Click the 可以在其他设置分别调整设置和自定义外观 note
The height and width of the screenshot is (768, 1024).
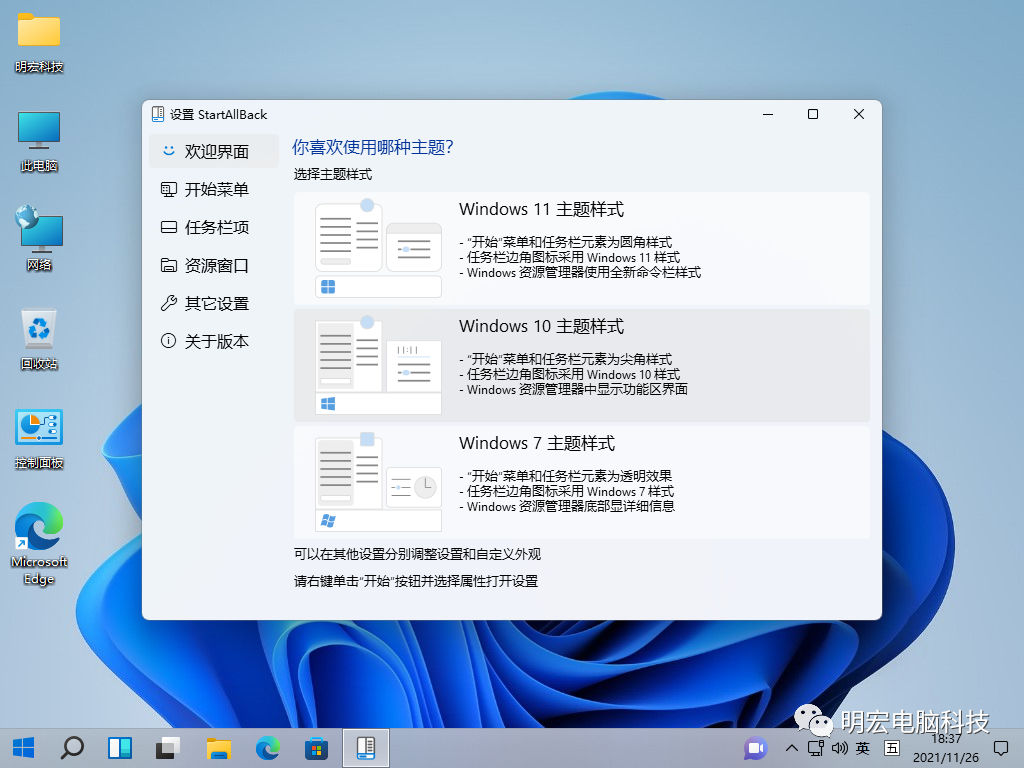click(x=417, y=554)
